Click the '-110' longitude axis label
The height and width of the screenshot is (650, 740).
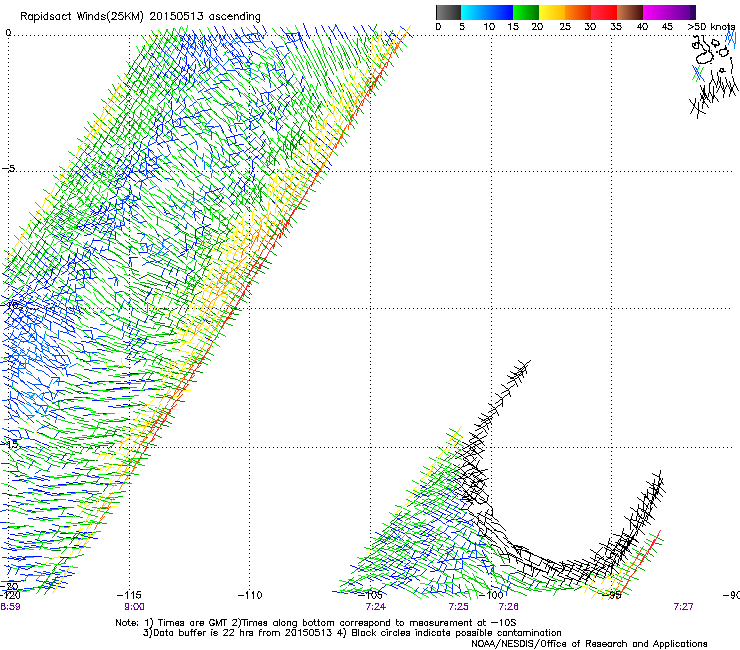[250, 595]
